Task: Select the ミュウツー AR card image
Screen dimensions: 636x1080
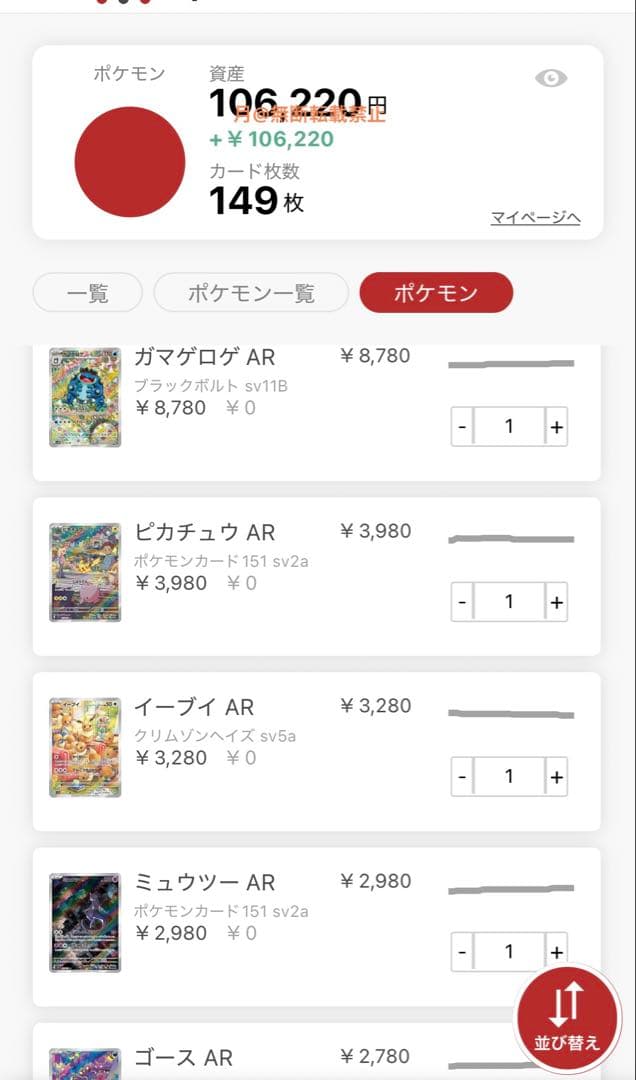Action: [85, 921]
